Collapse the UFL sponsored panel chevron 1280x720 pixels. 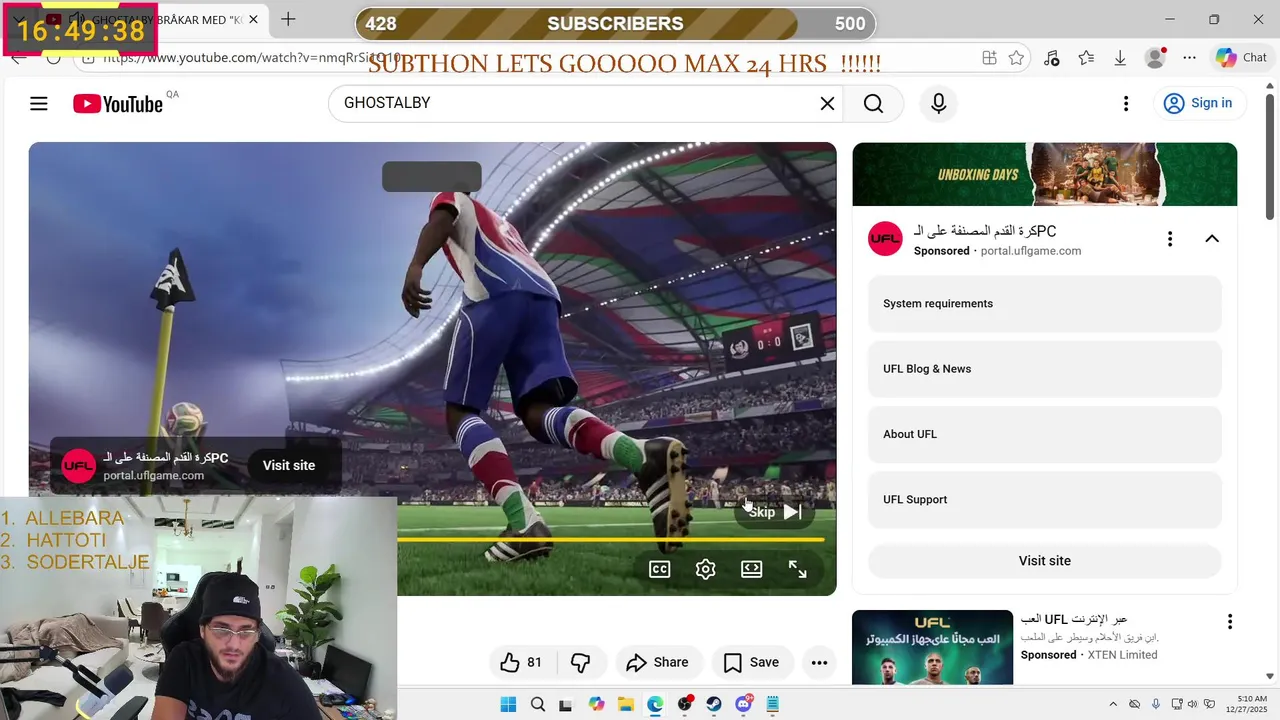[1212, 239]
